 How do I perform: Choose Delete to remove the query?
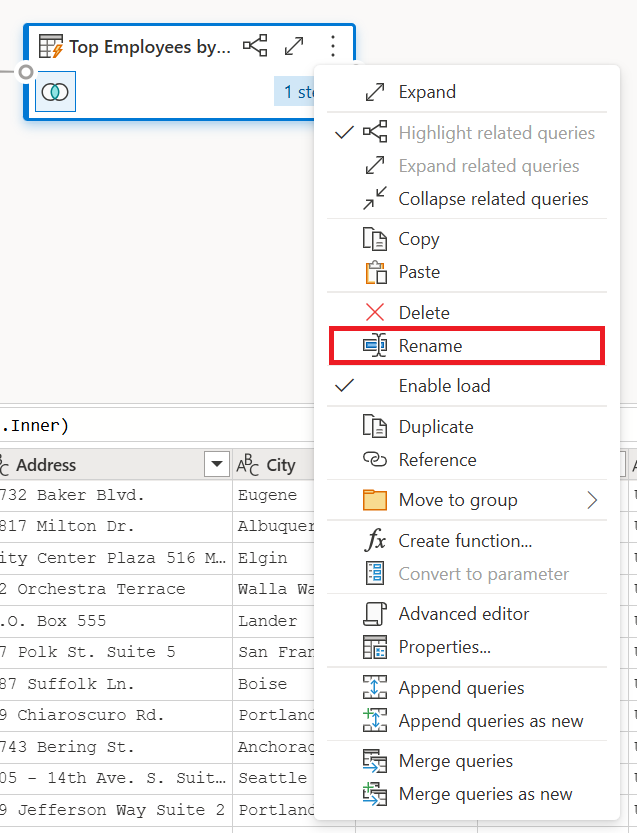(467, 312)
